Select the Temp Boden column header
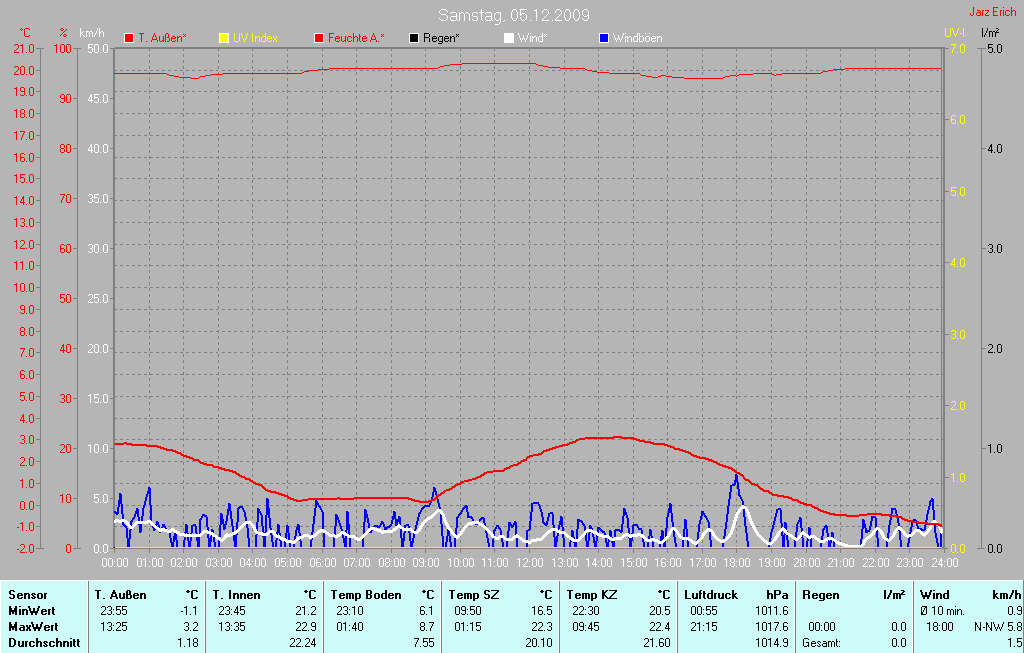 coord(366,595)
